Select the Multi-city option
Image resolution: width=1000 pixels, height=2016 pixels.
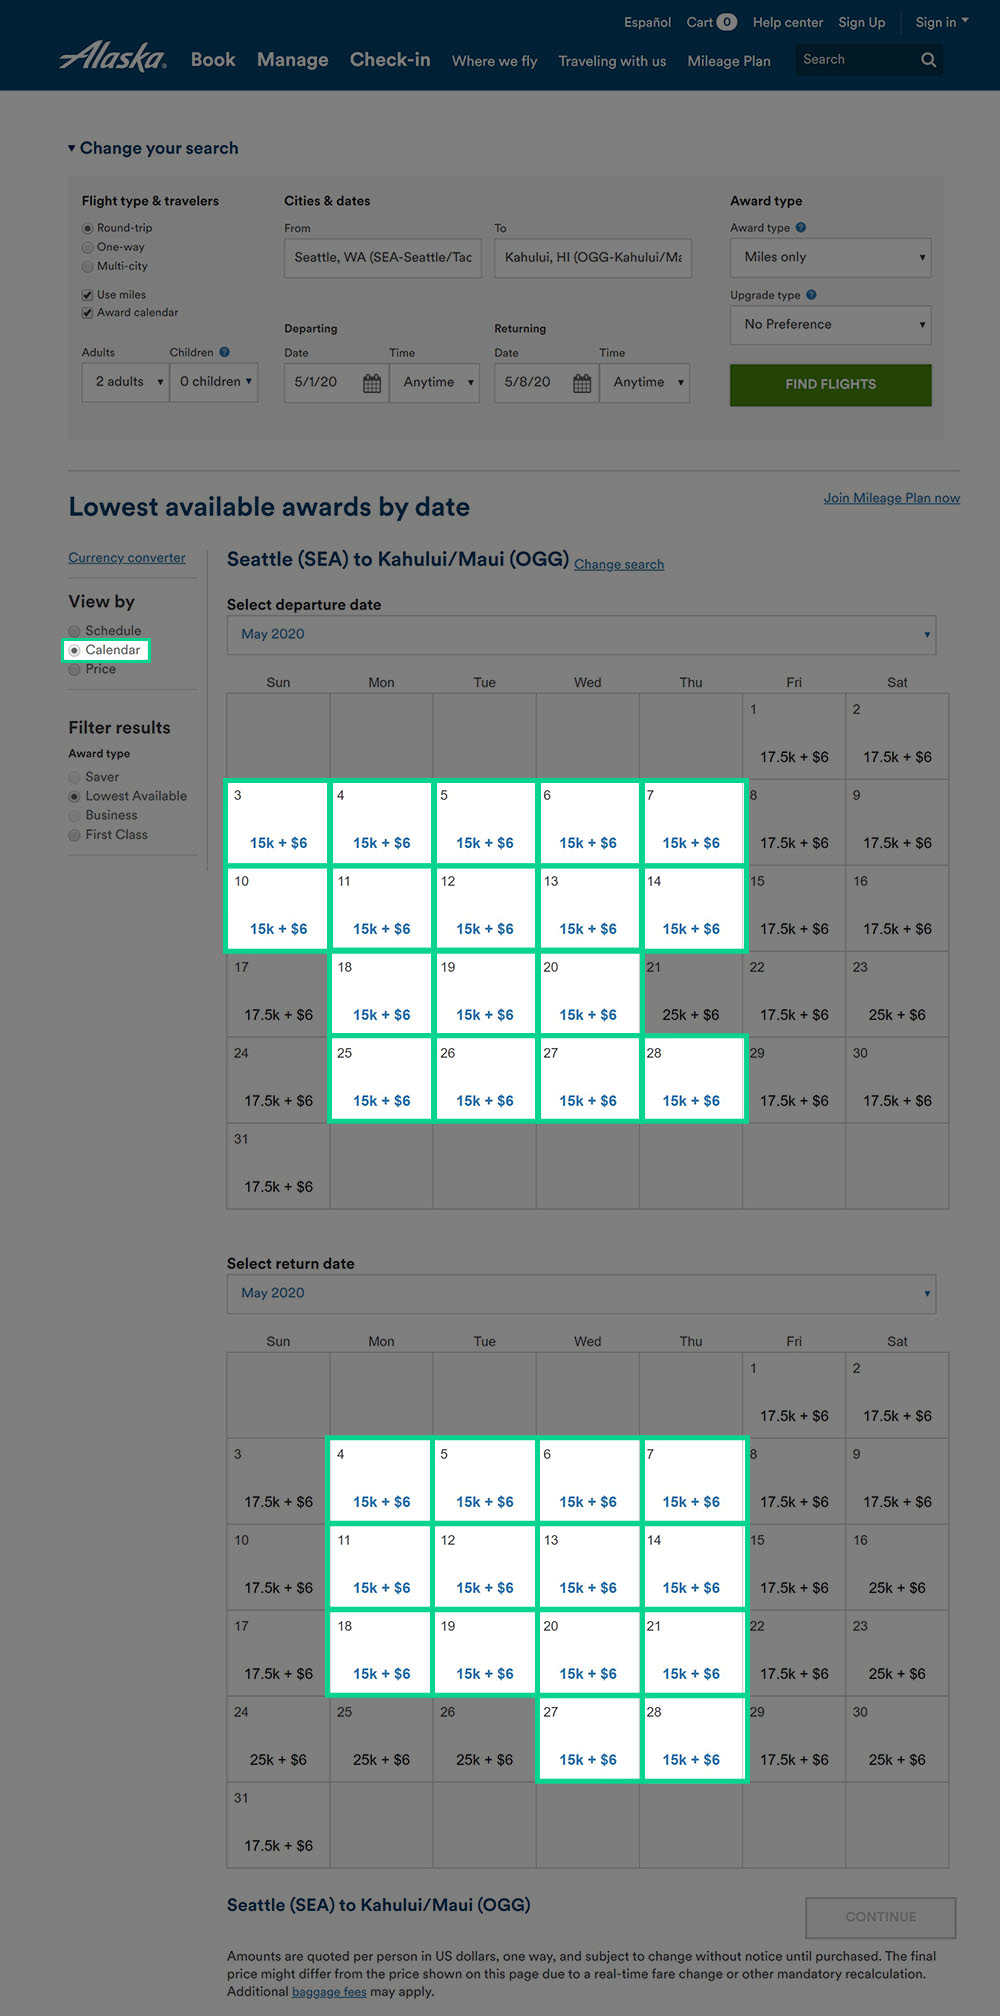coord(88,266)
